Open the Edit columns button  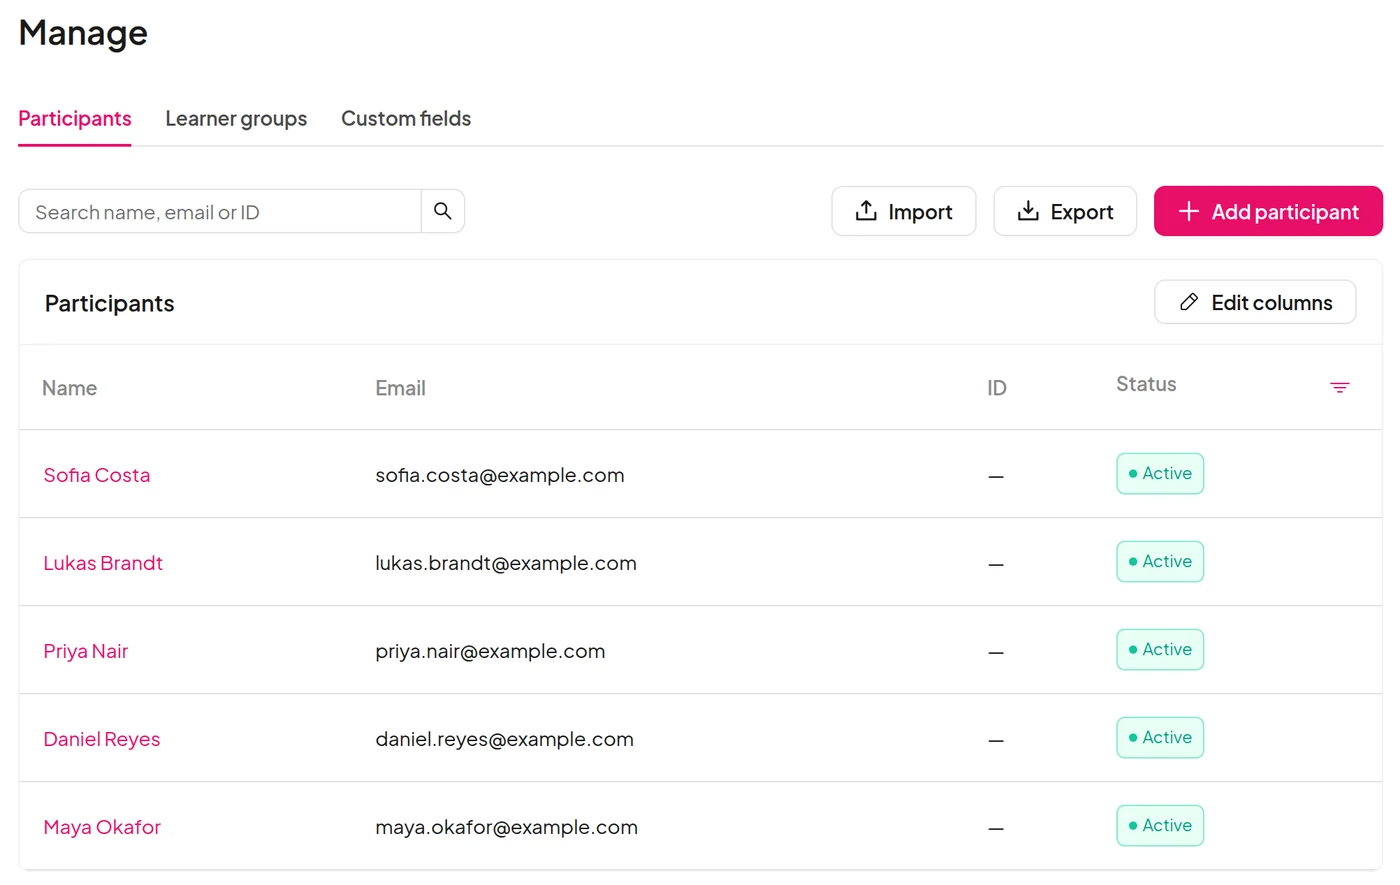click(x=1255, y=302)
